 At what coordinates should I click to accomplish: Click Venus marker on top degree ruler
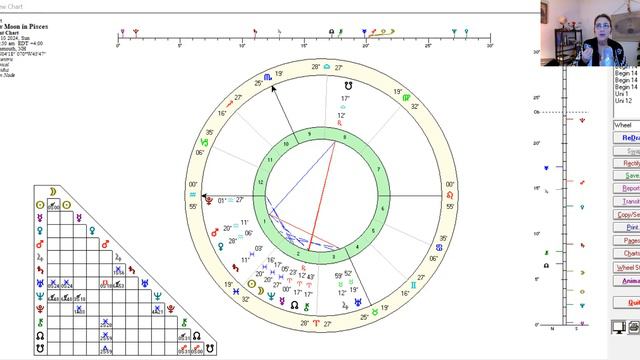point(466,32)
